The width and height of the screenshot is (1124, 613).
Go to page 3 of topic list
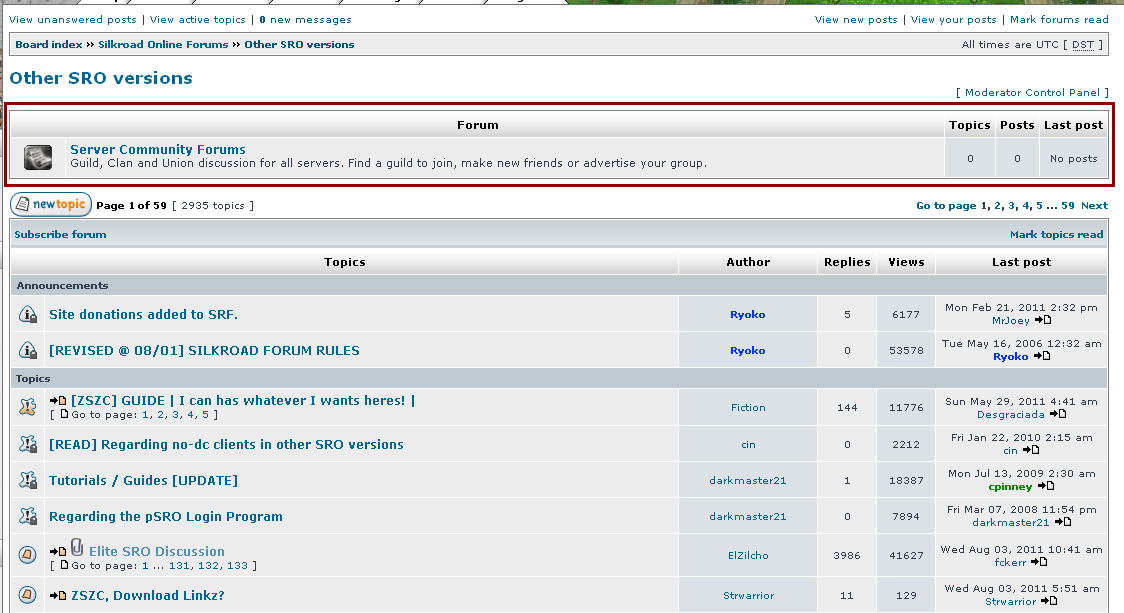point(1012,206)
